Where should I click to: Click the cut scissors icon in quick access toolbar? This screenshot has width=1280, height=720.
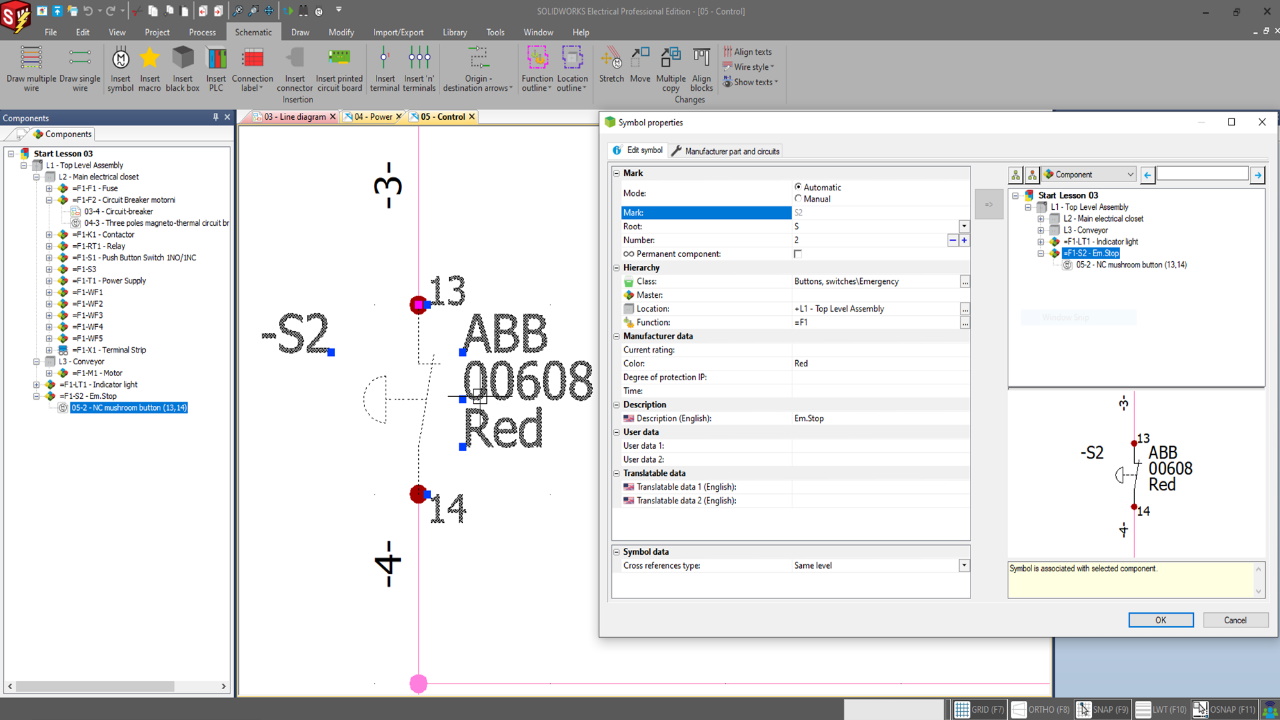point(137,11)
